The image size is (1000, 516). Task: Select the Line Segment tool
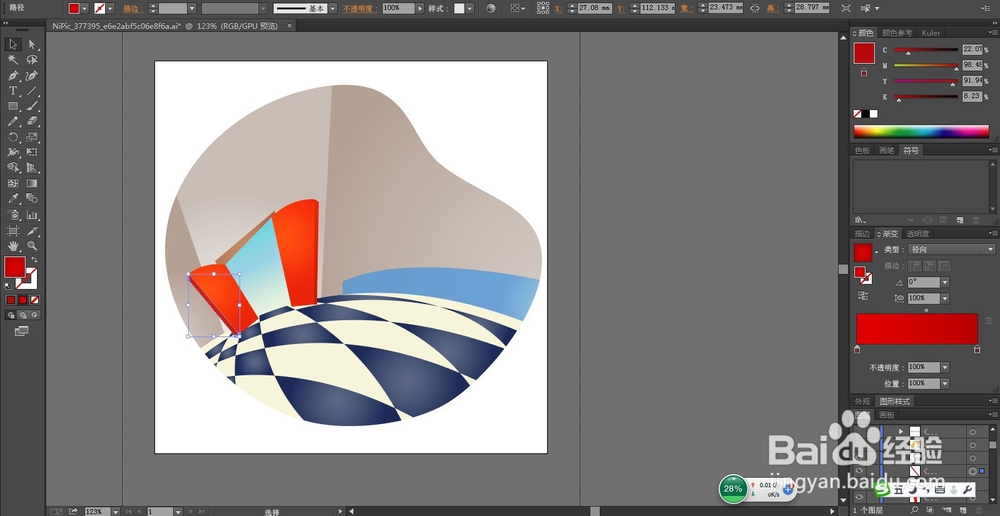click(32, 91)
